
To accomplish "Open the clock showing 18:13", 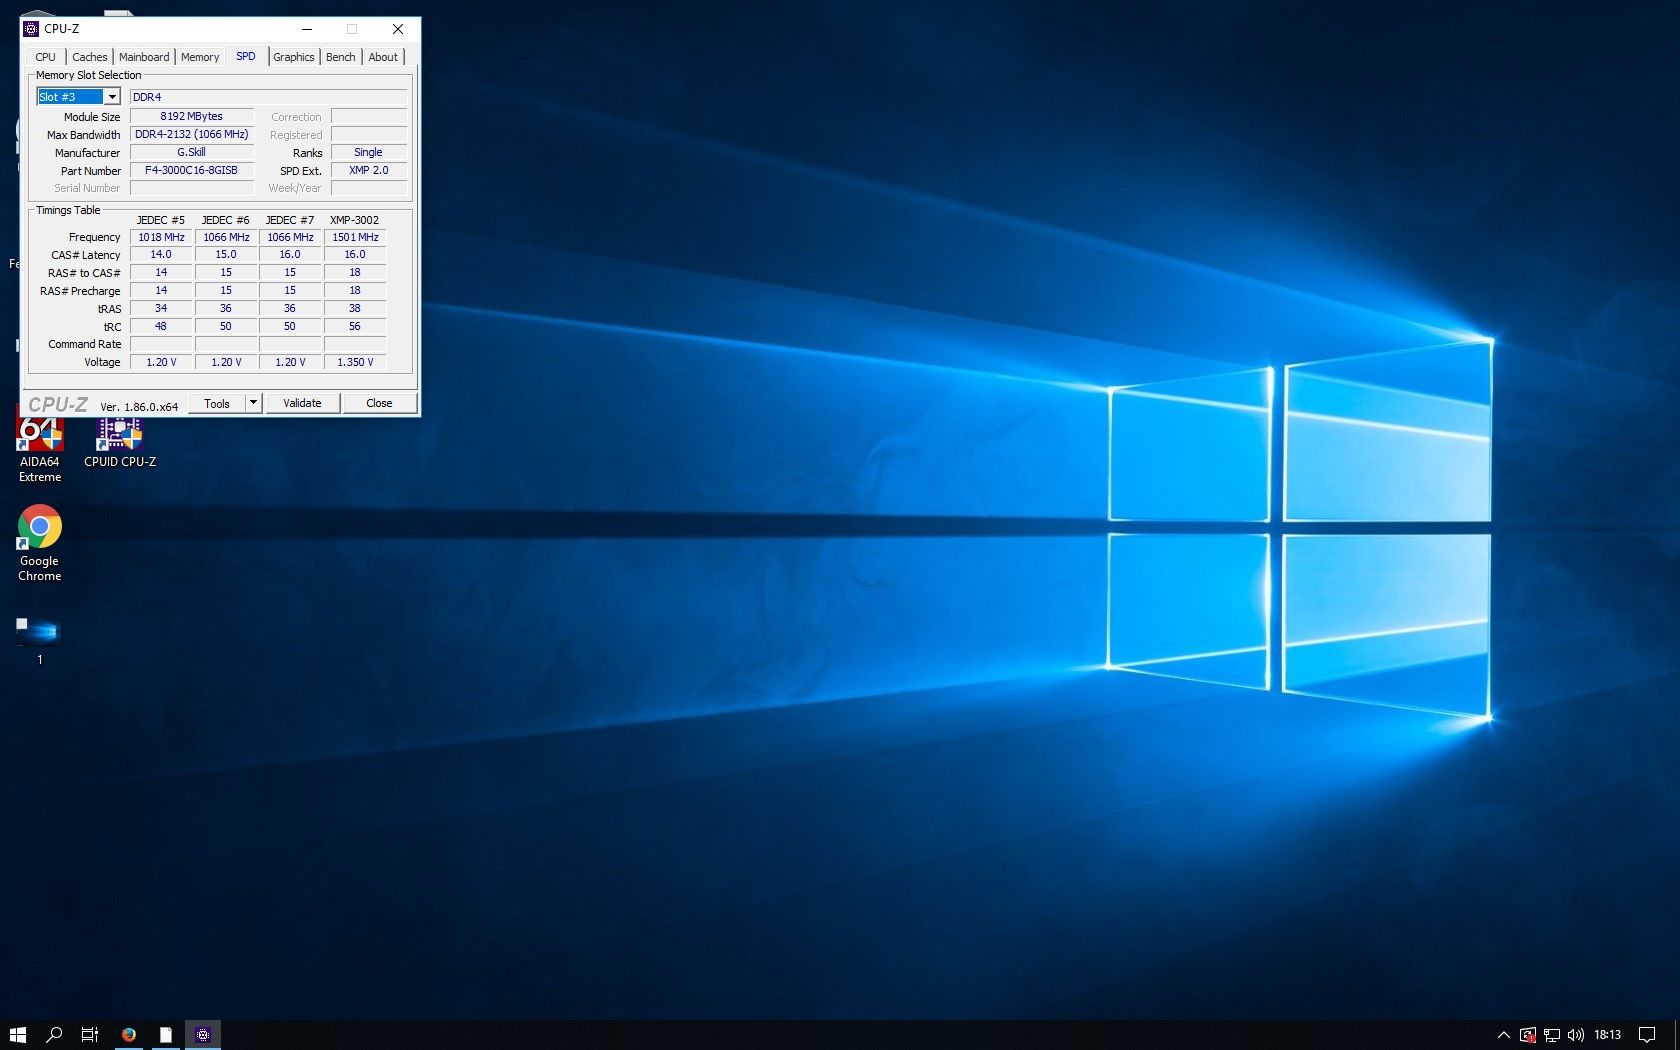I will click(x=1607, y=1035).
